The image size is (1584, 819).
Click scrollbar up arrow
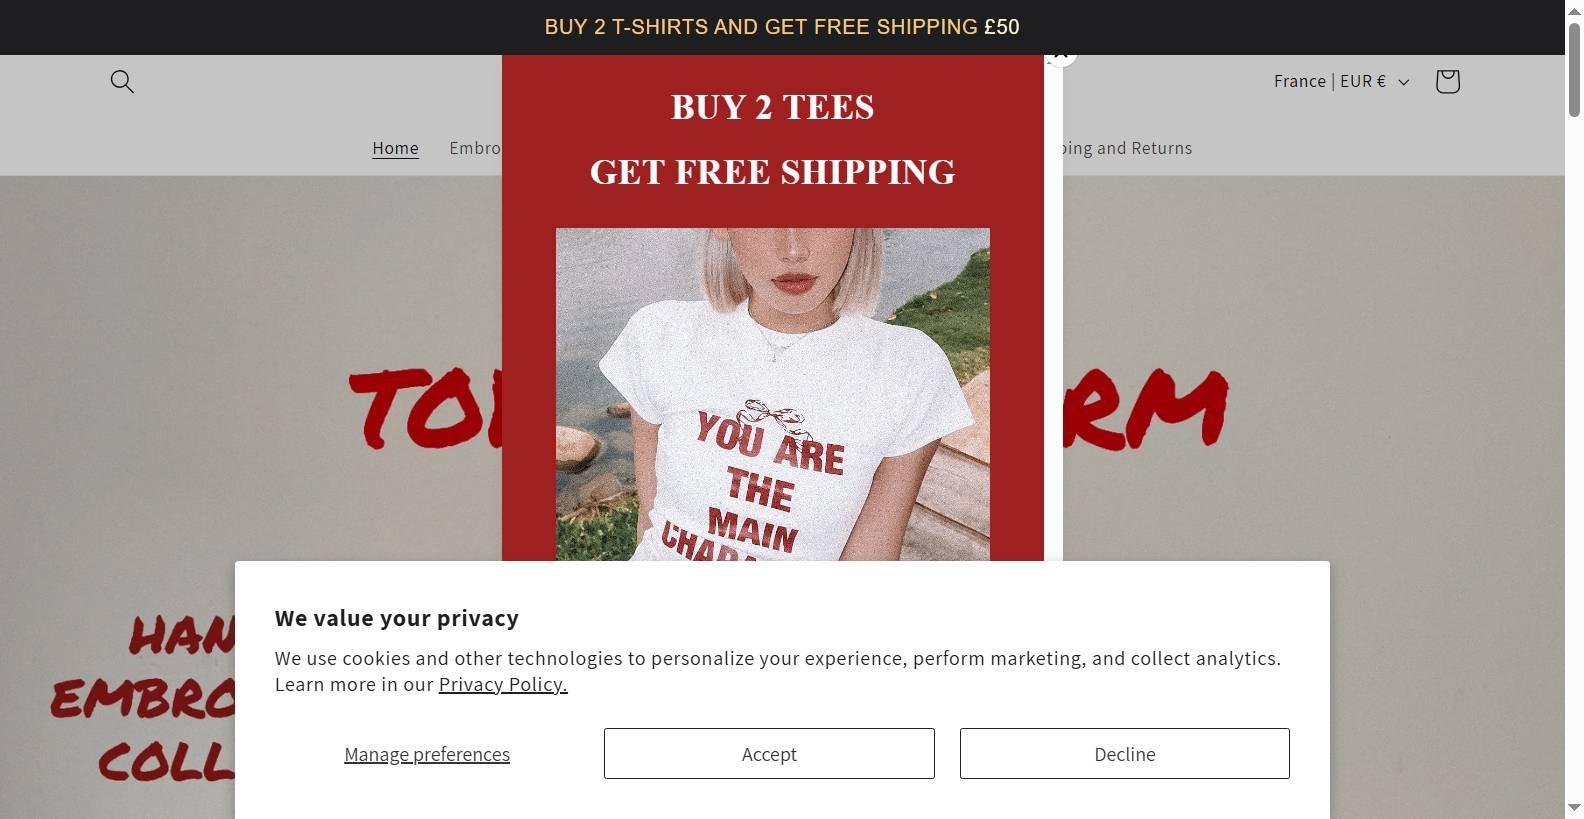click(1574, 8)
